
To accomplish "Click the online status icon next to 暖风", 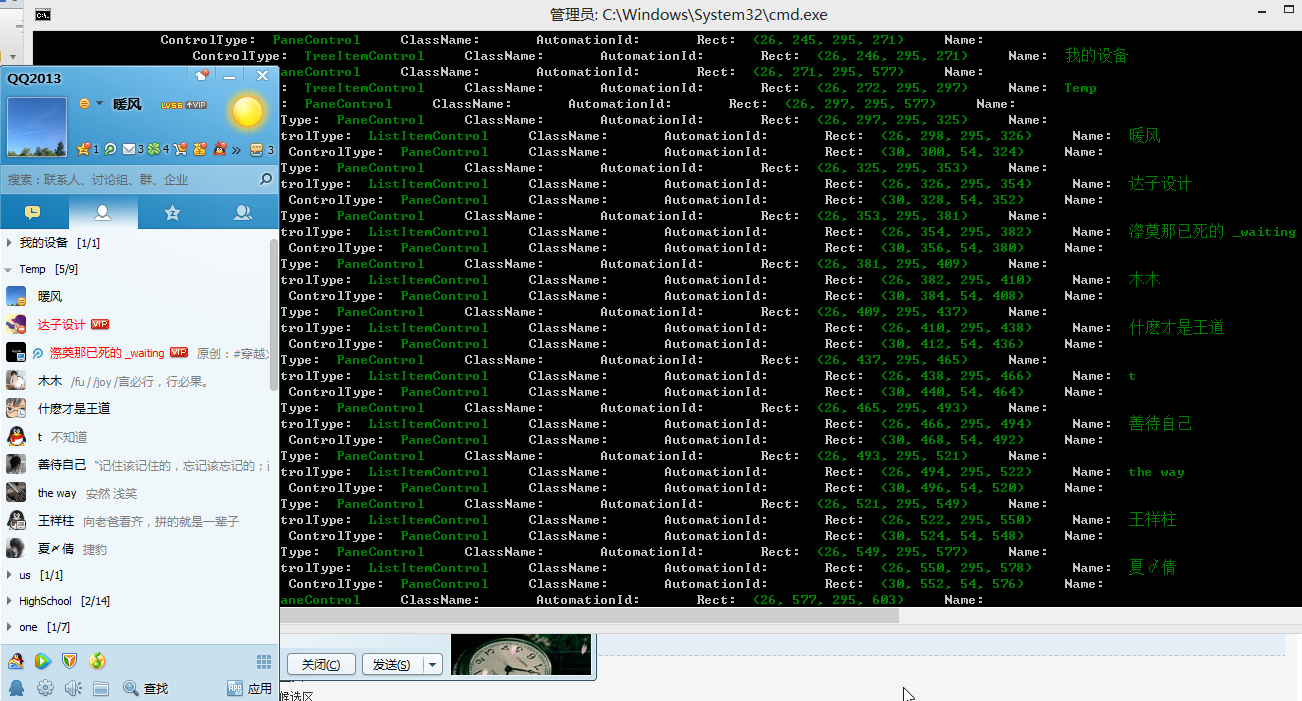I will pyautogui.click(x=84, y=104).
